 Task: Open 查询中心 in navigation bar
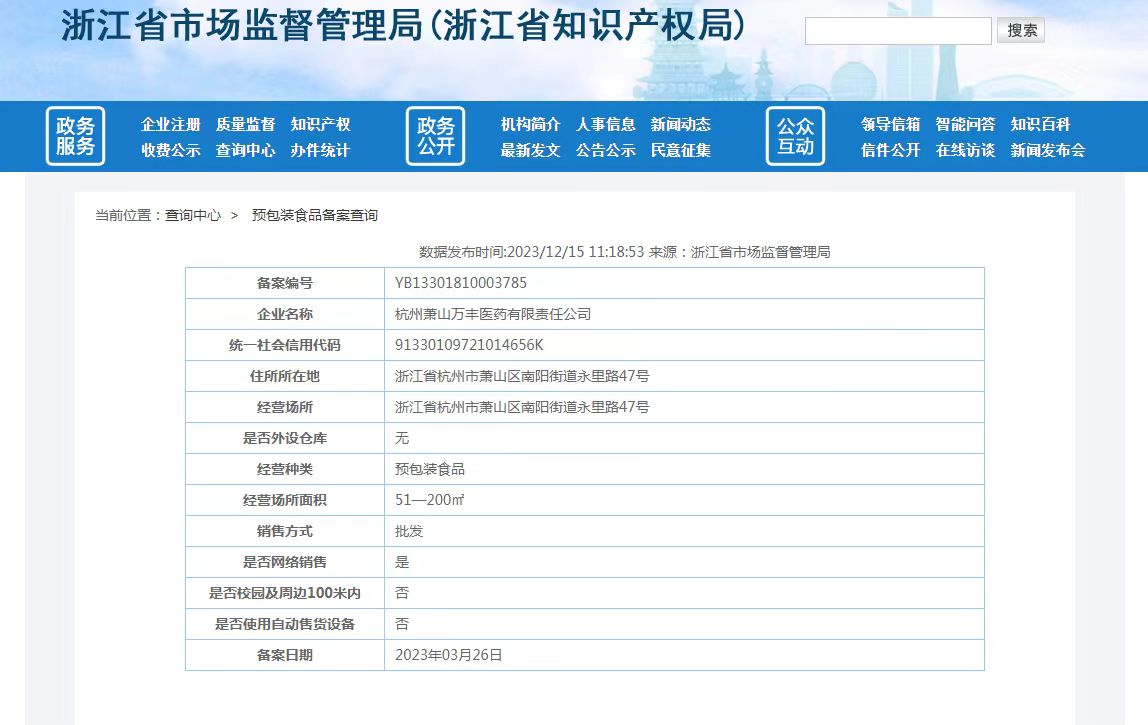click(x=245, y=150)
